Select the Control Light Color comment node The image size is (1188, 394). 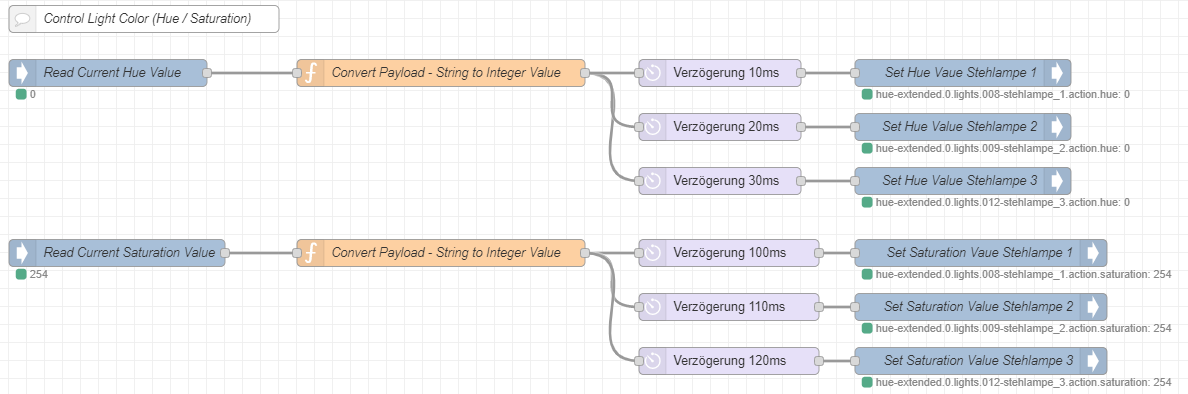point(144,19)
